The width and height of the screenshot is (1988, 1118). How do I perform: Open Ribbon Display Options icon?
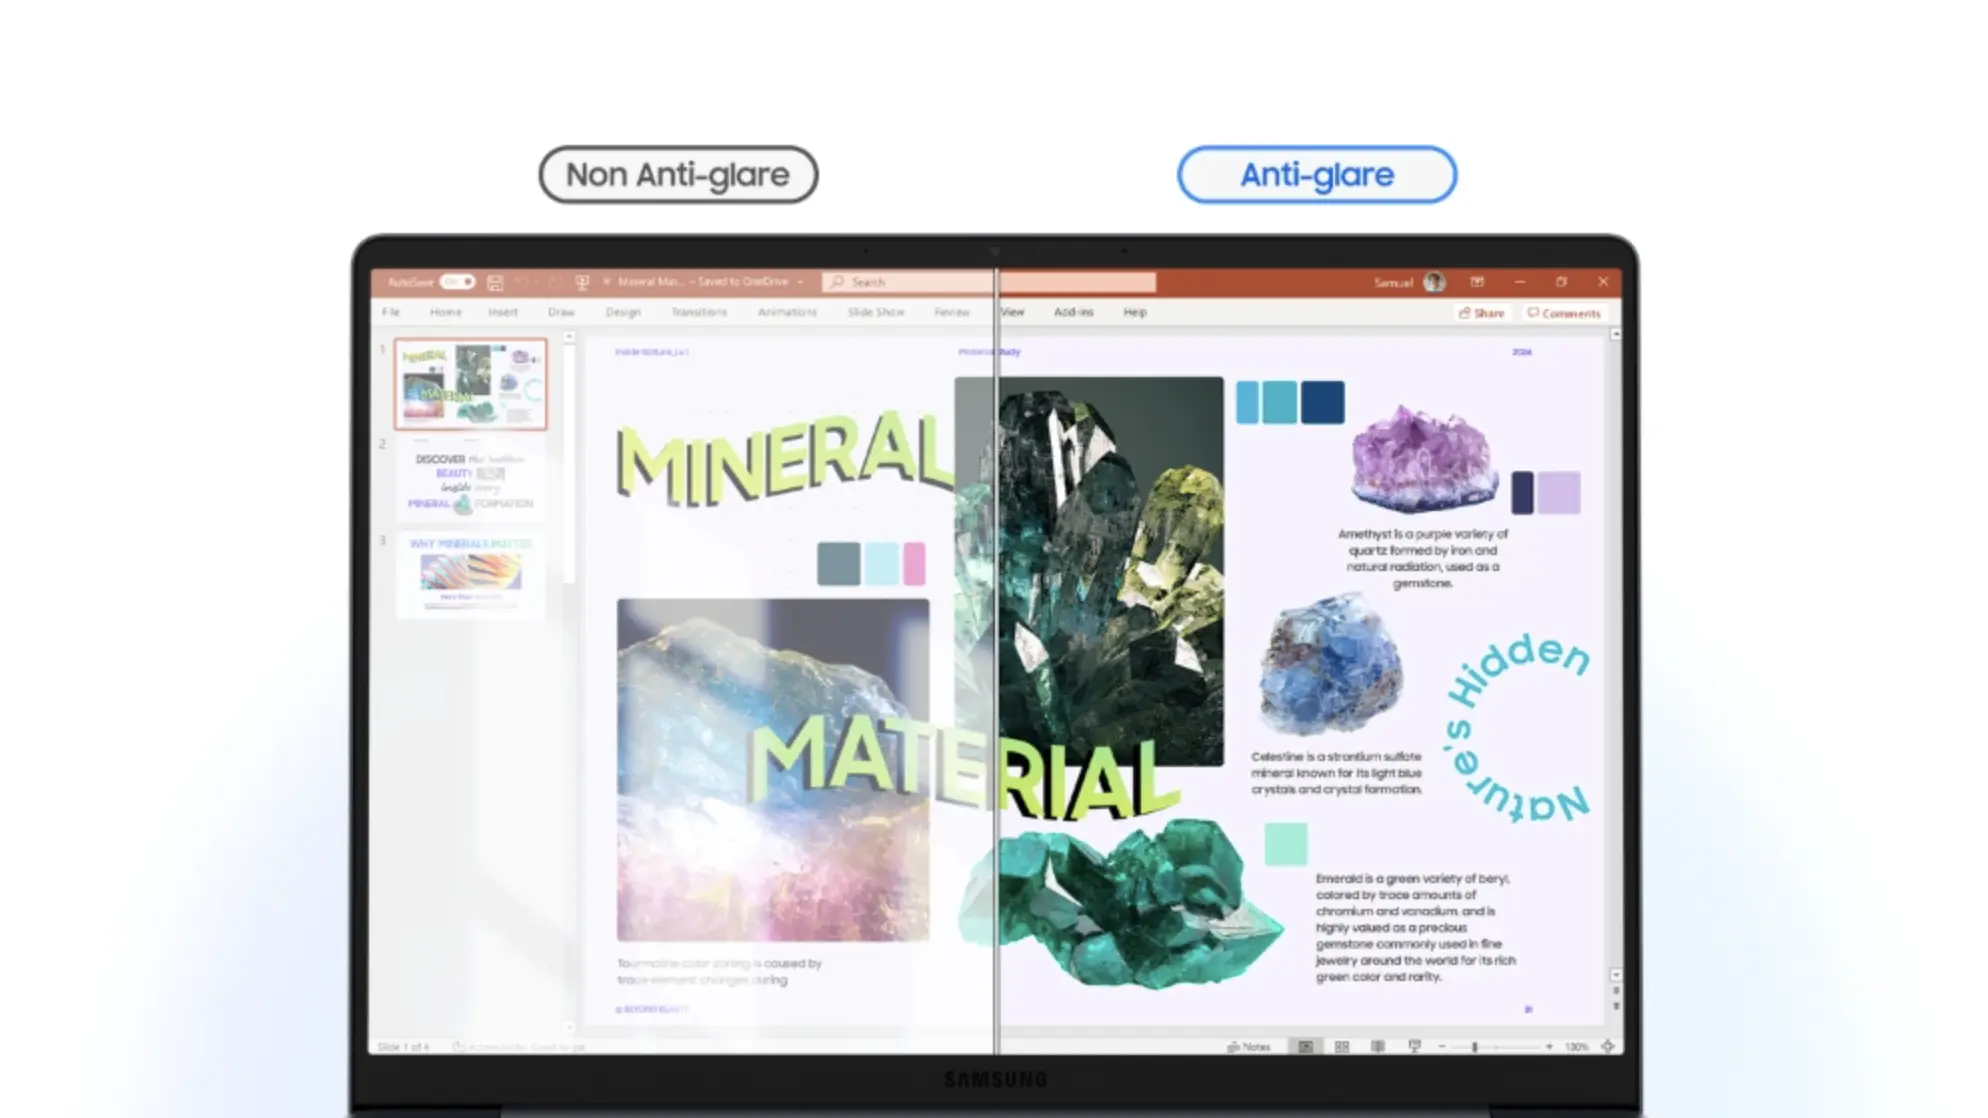point(1477,282)
